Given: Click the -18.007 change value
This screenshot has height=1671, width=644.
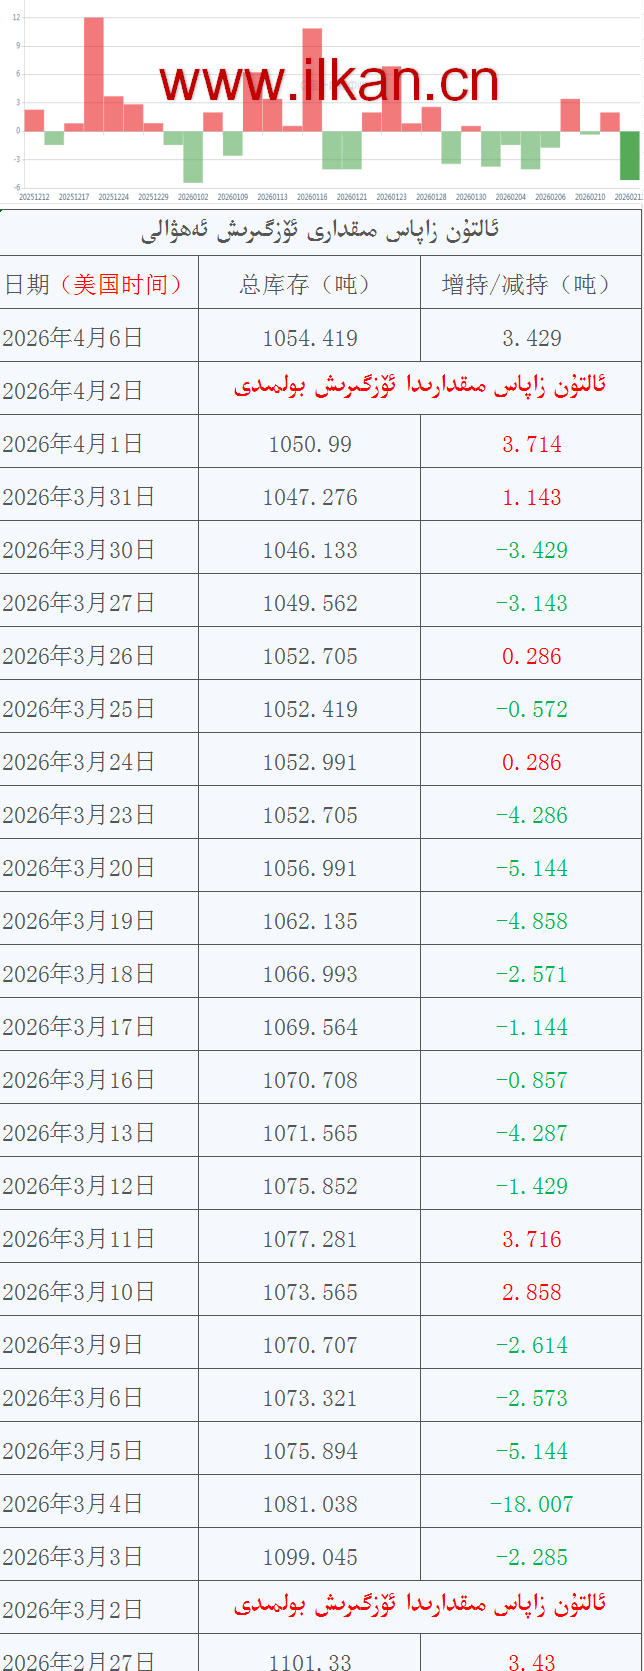Looking at the screenshot, I should (x=531, y=1504).
